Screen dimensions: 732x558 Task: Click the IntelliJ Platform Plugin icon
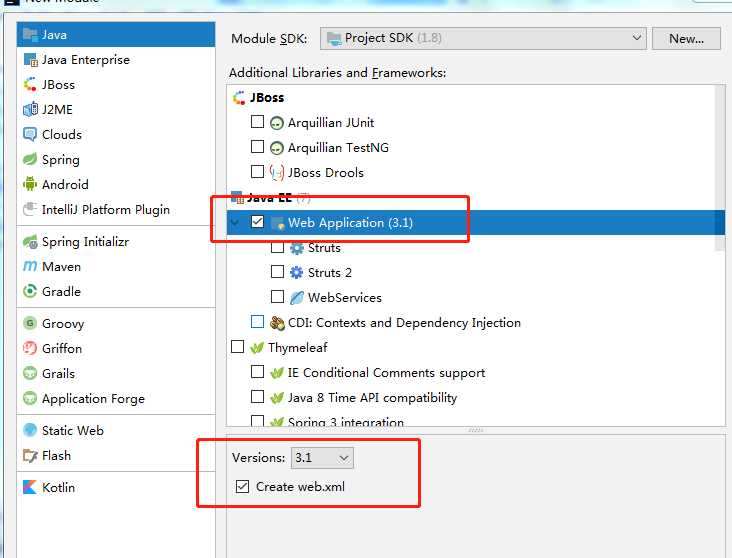(x=30, y=209)
